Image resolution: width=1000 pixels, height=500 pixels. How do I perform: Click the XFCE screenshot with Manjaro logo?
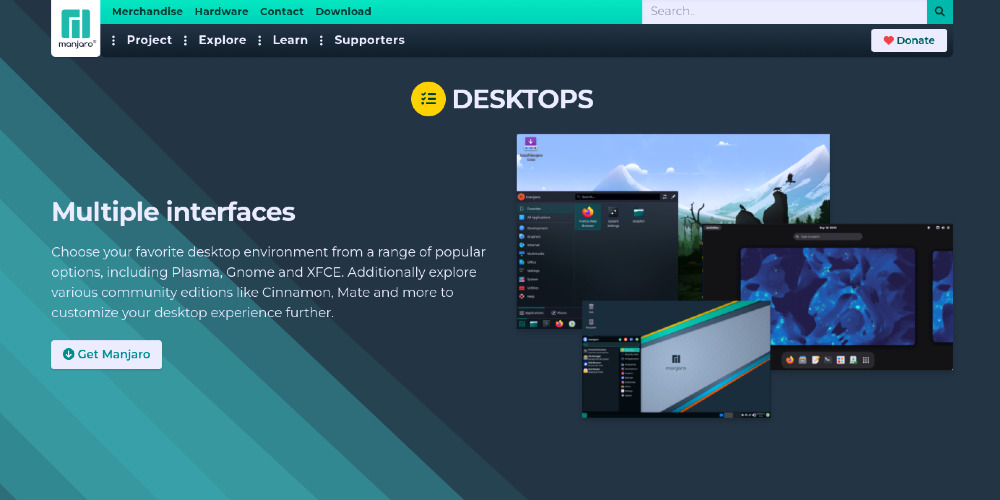[x=676, y=360]
